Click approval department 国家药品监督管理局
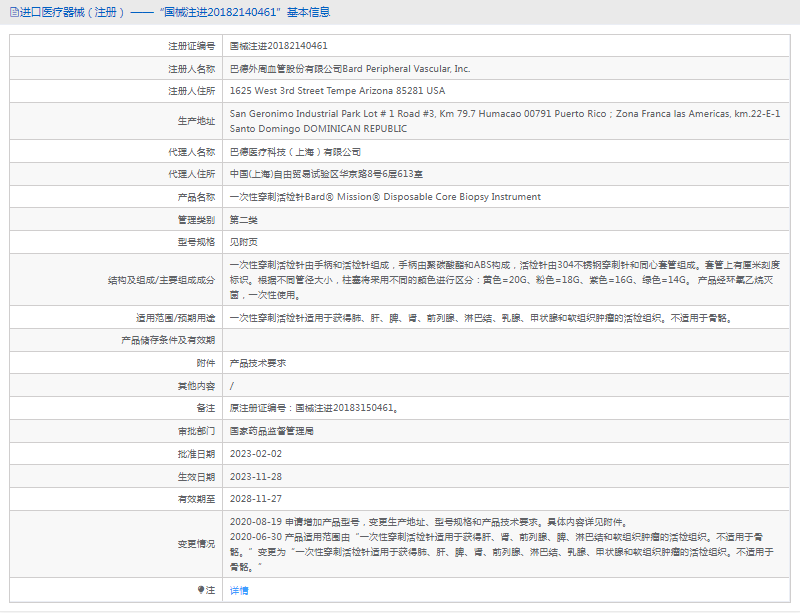Screen dimensions: 800x613 272,431
